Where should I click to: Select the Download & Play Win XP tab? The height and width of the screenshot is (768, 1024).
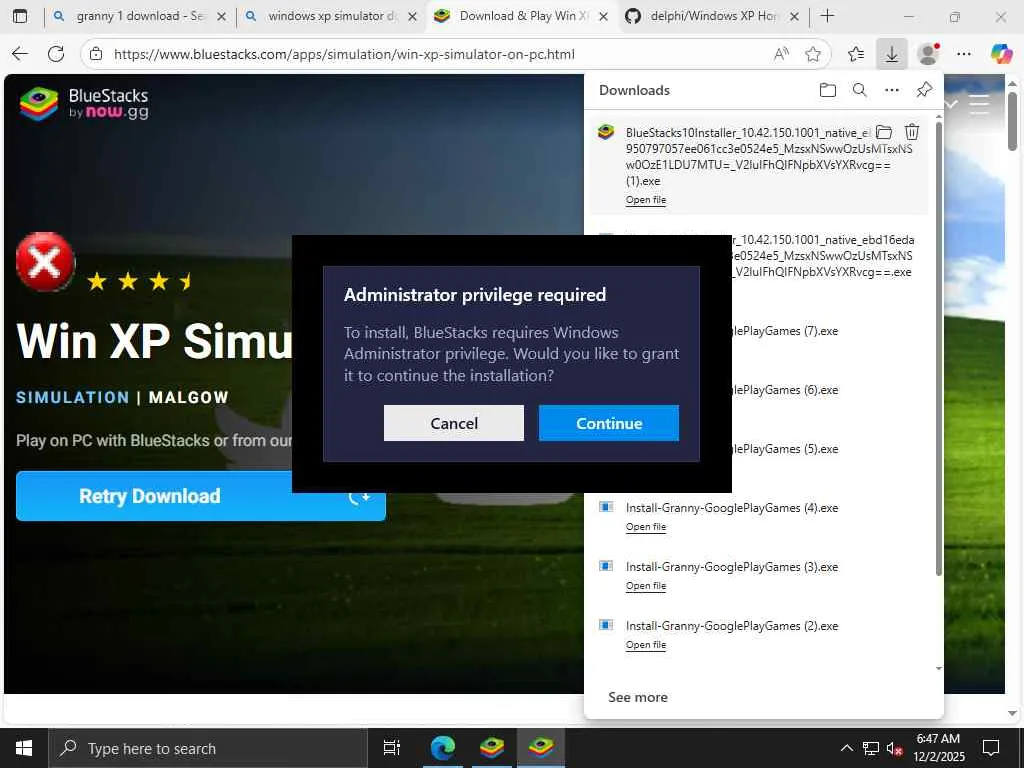522,16
